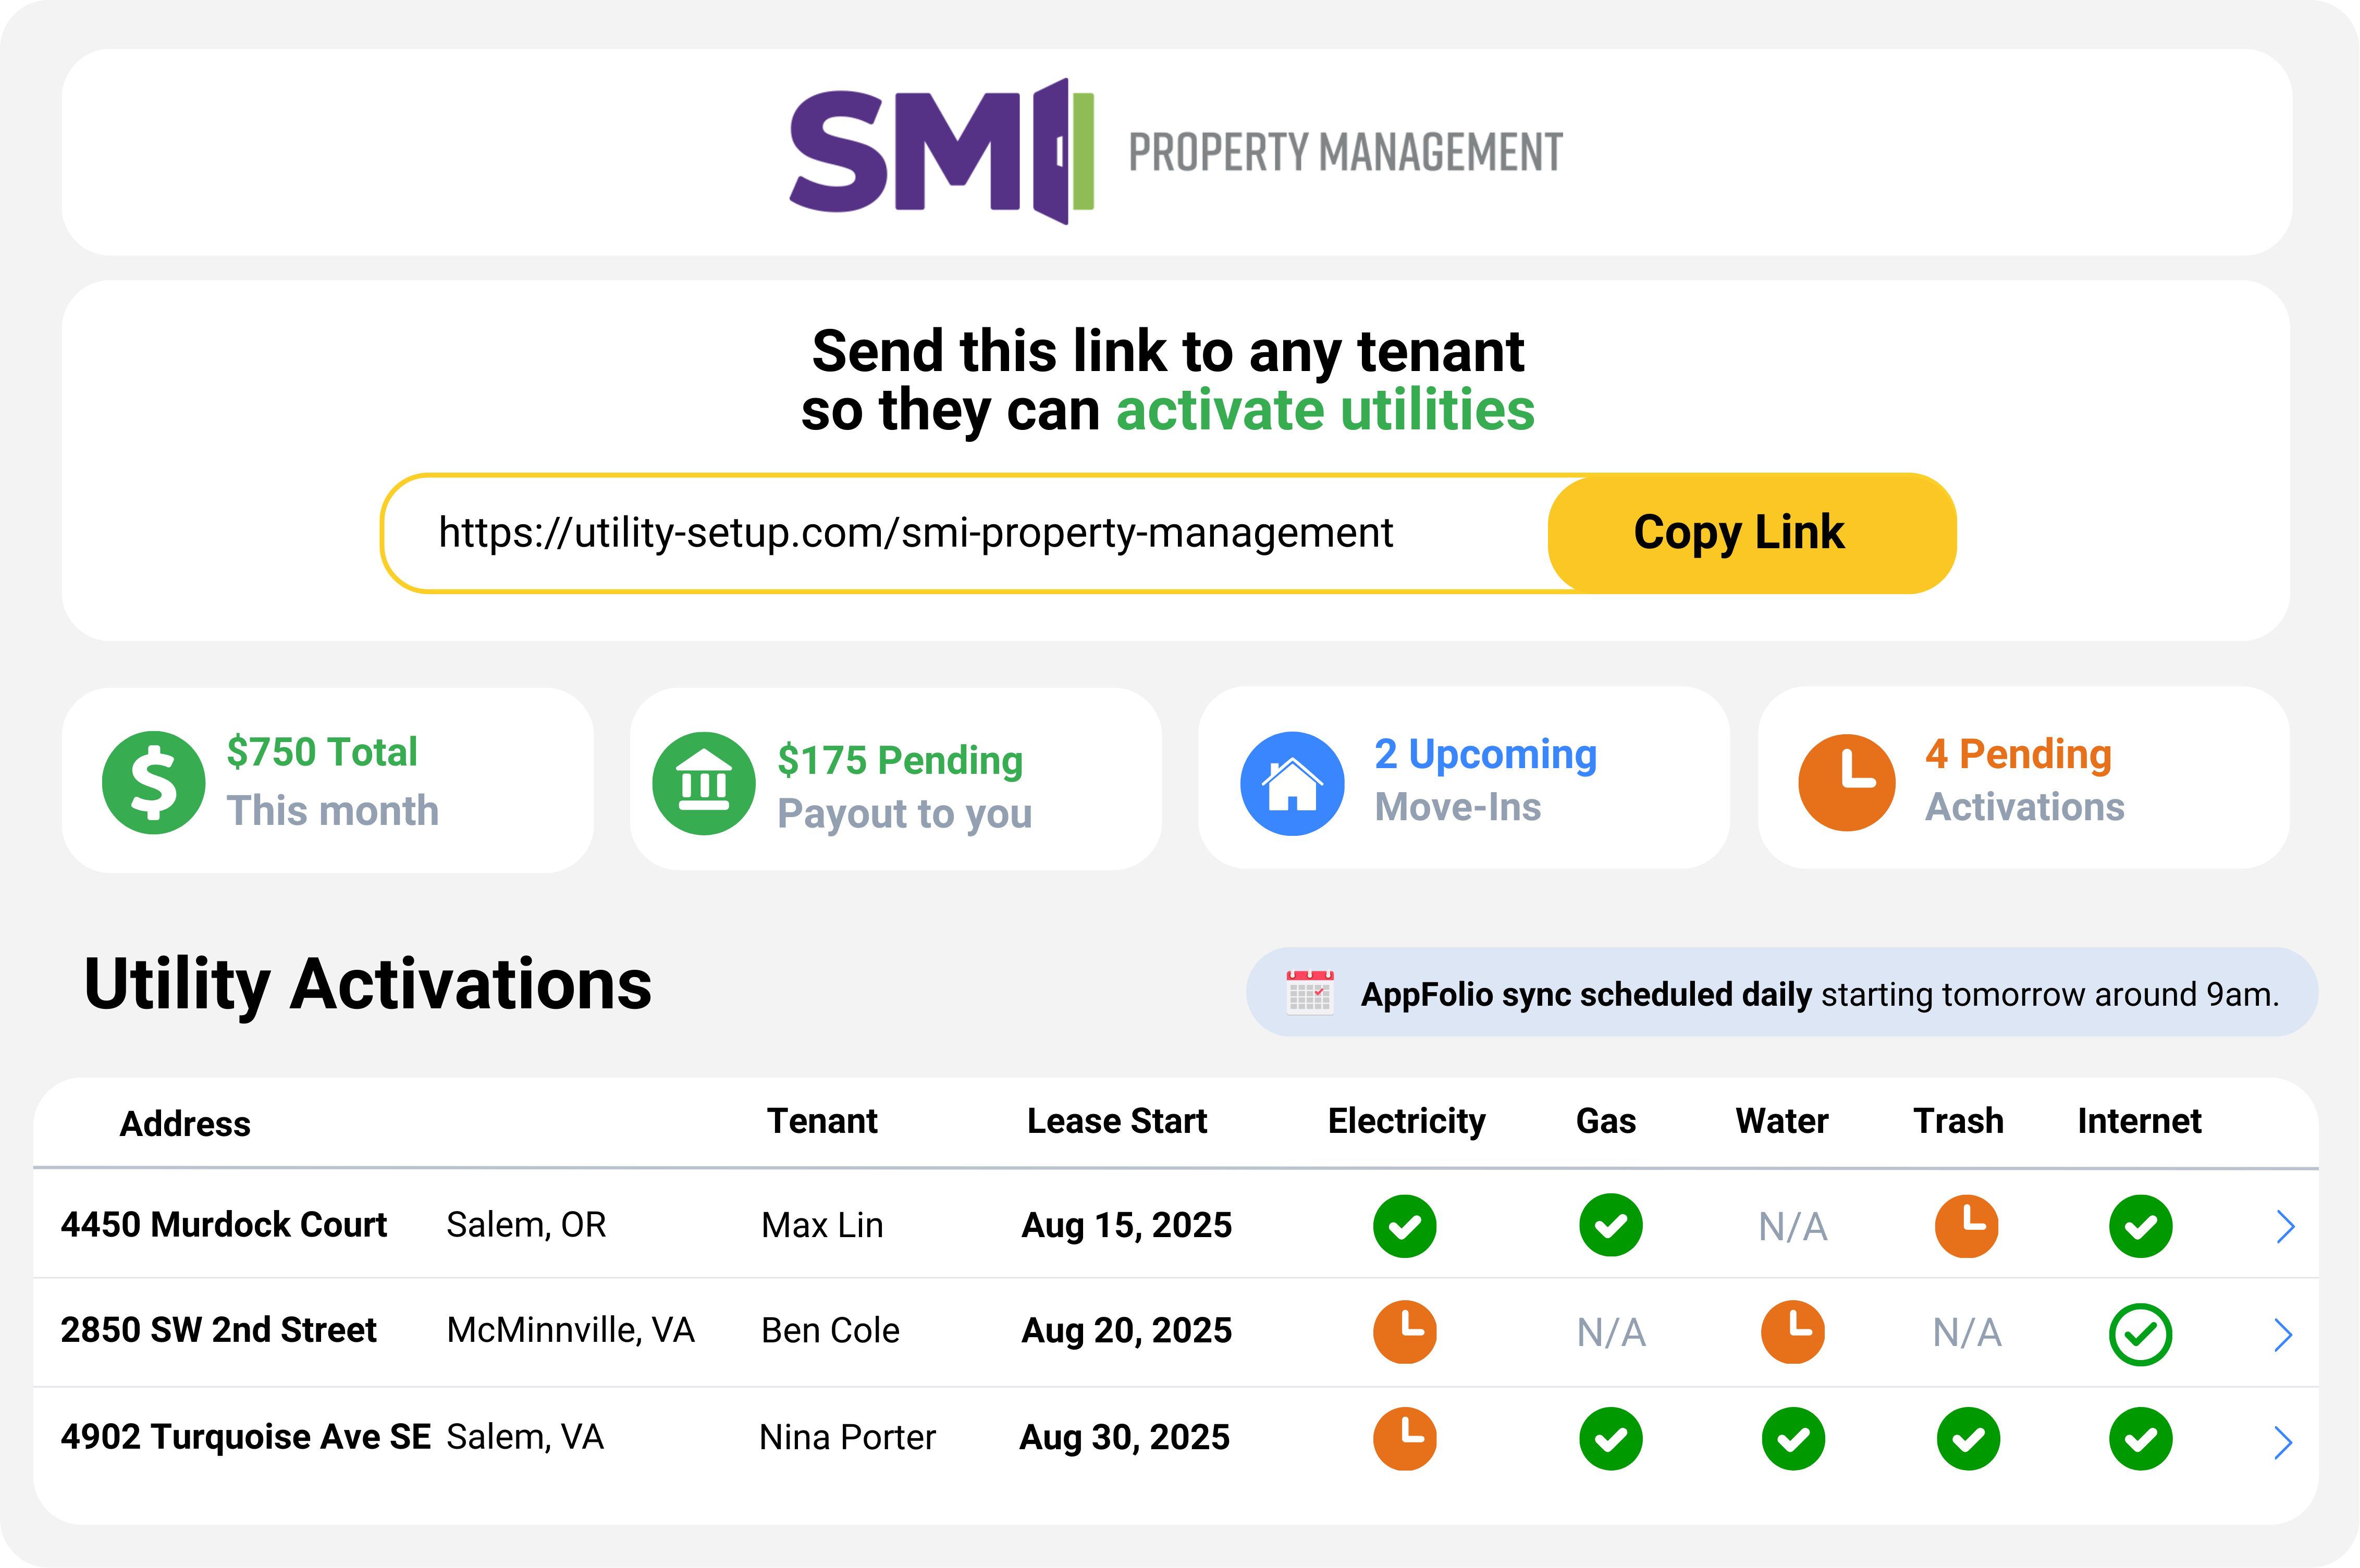Click the Water column header
The image size is (2360, 1568).
click(x=1782, y=1121)
